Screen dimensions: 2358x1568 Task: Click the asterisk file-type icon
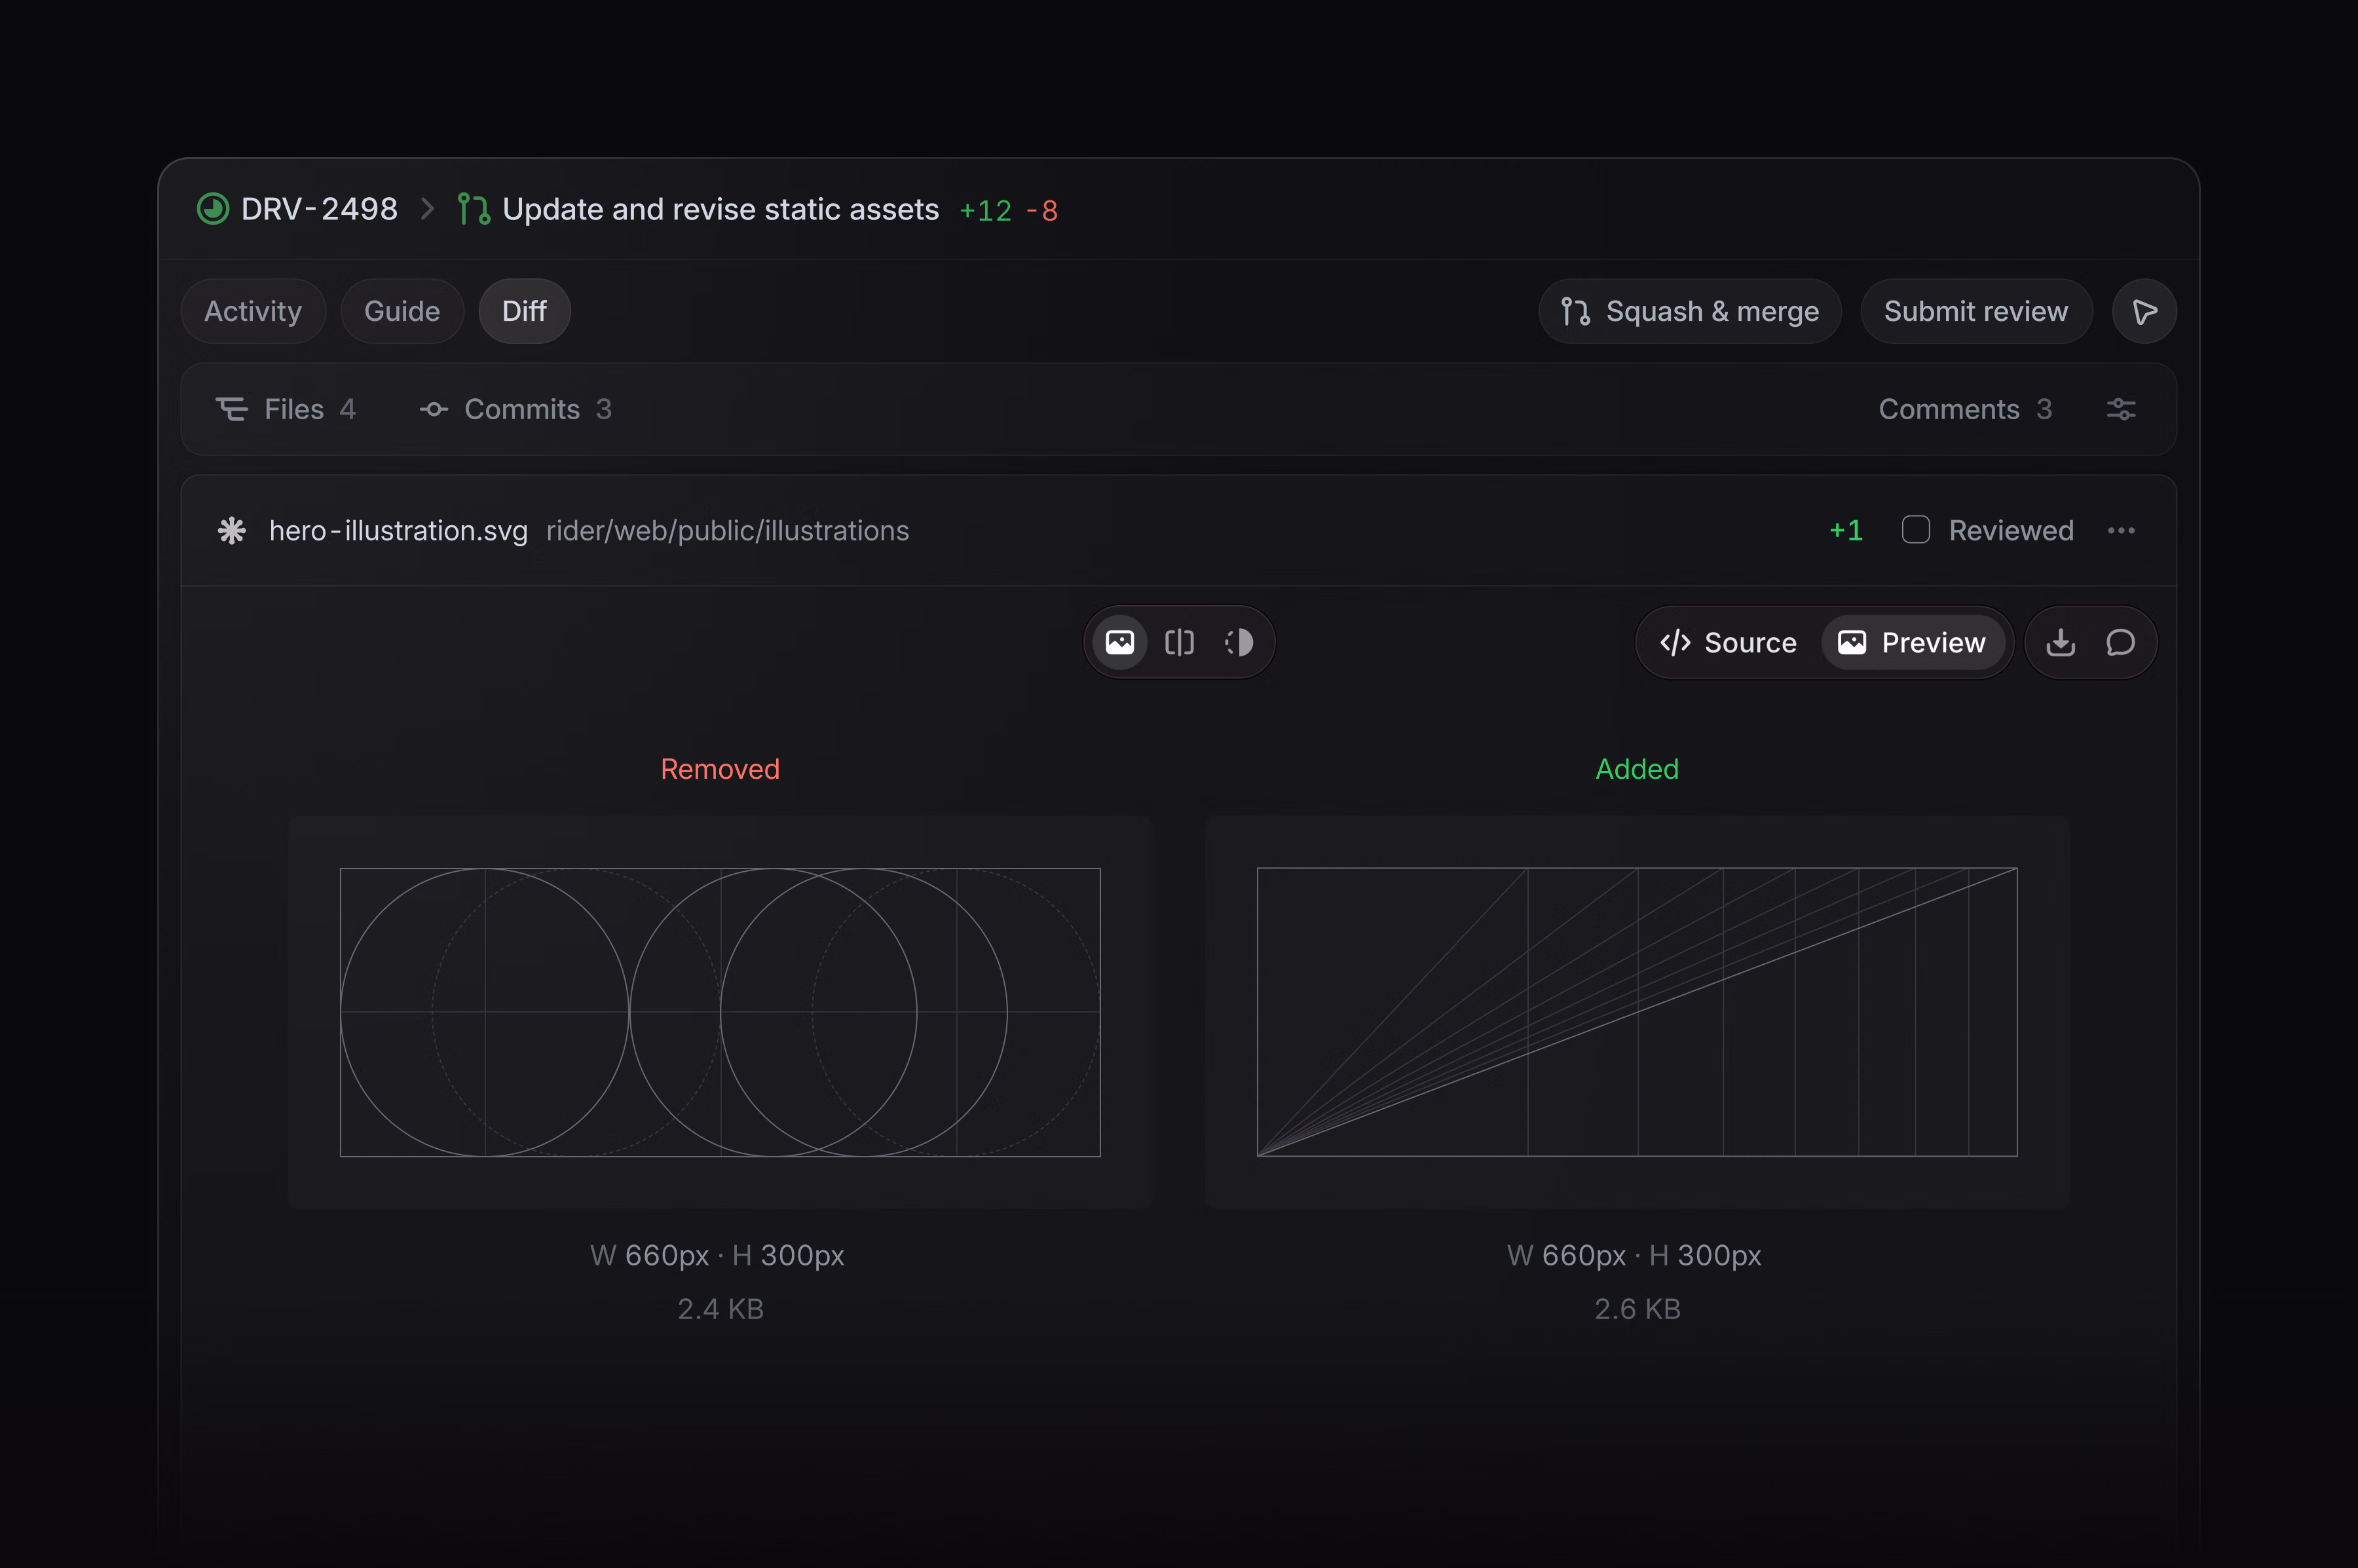pos(232,530)
